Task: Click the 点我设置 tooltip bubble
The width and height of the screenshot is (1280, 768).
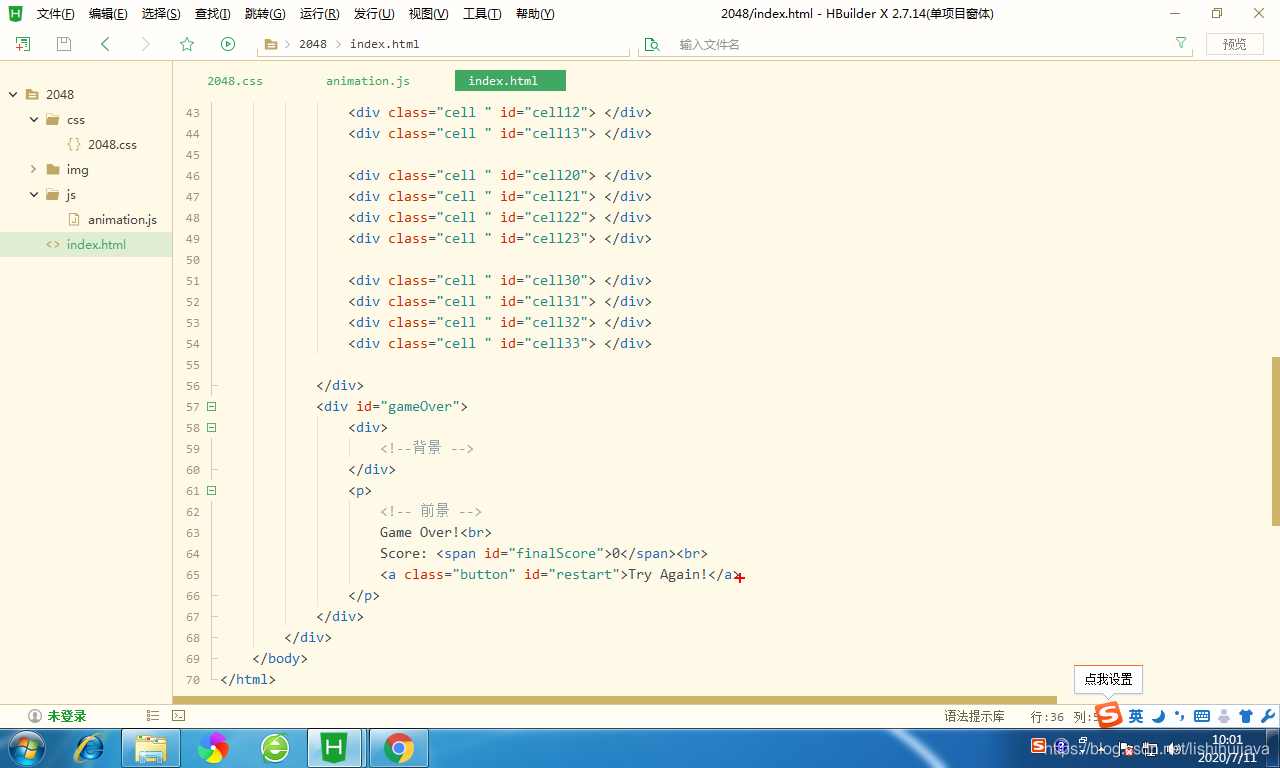Action: point(1108,679)
